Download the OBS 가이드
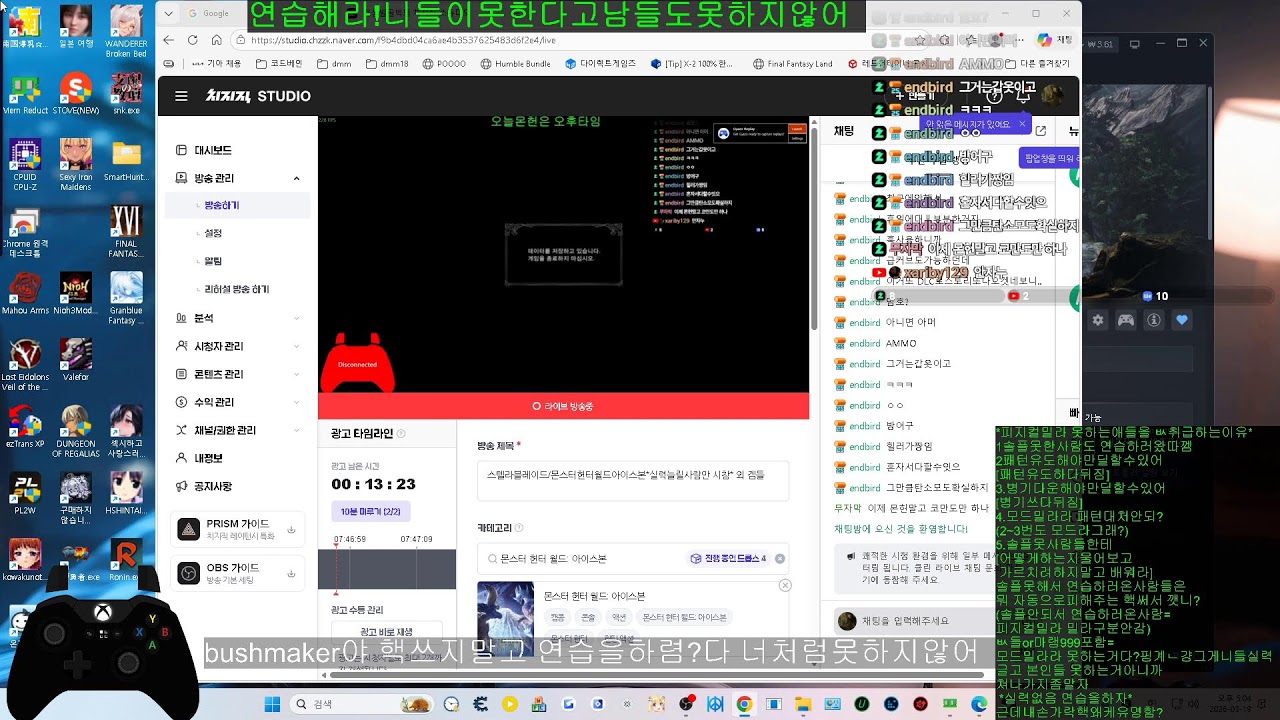This screenshot has height=720, width=1280. point(291,573)
